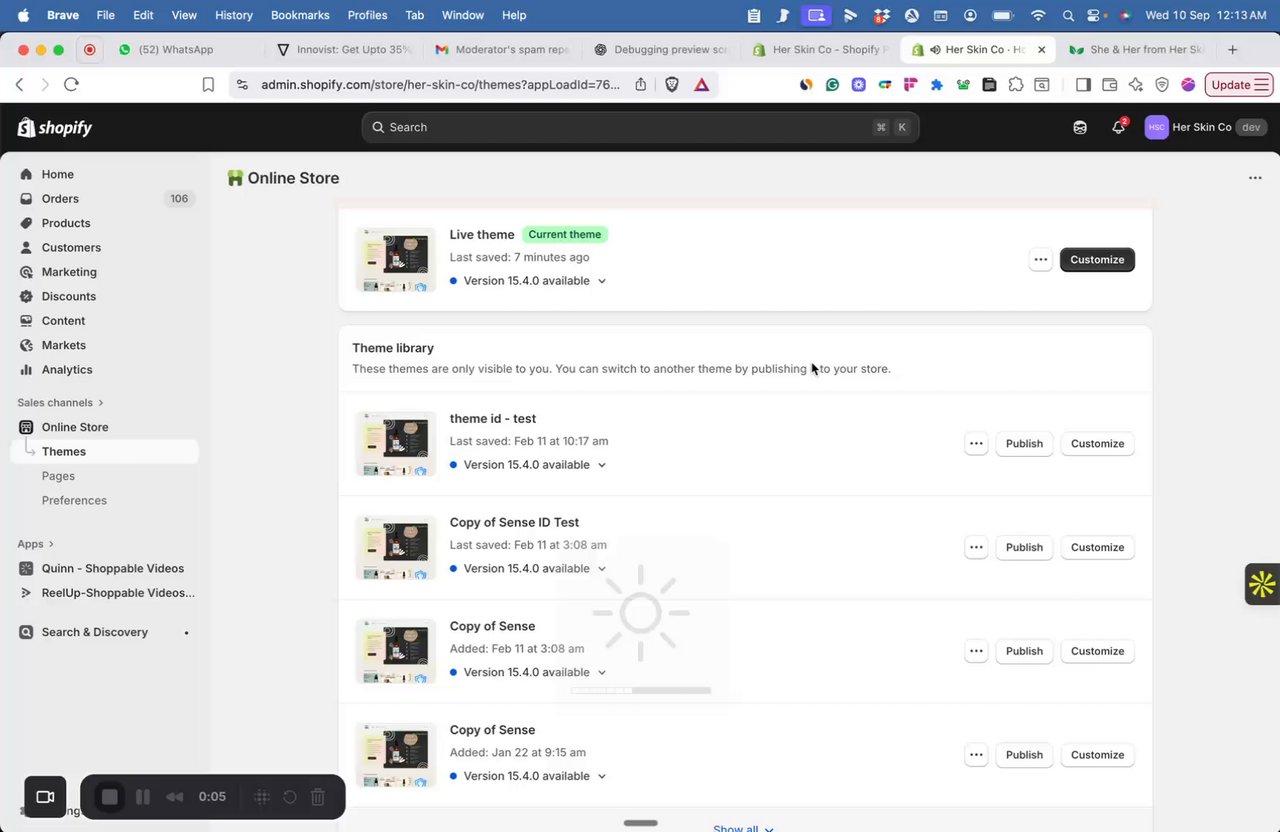Open the Sidekick assistant icon in top bar
The height and width of the screenshot is (832, 1280).
tap(1080, 127)
